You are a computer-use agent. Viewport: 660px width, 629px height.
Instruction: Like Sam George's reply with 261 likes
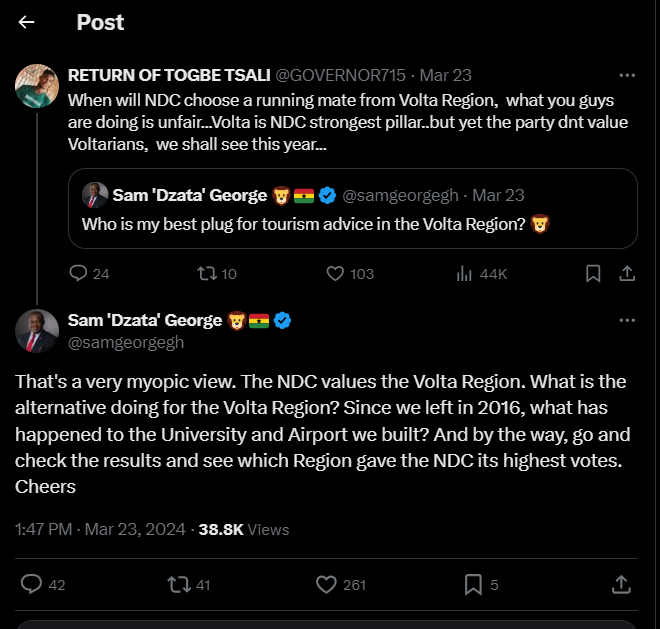tap(325, 584)
